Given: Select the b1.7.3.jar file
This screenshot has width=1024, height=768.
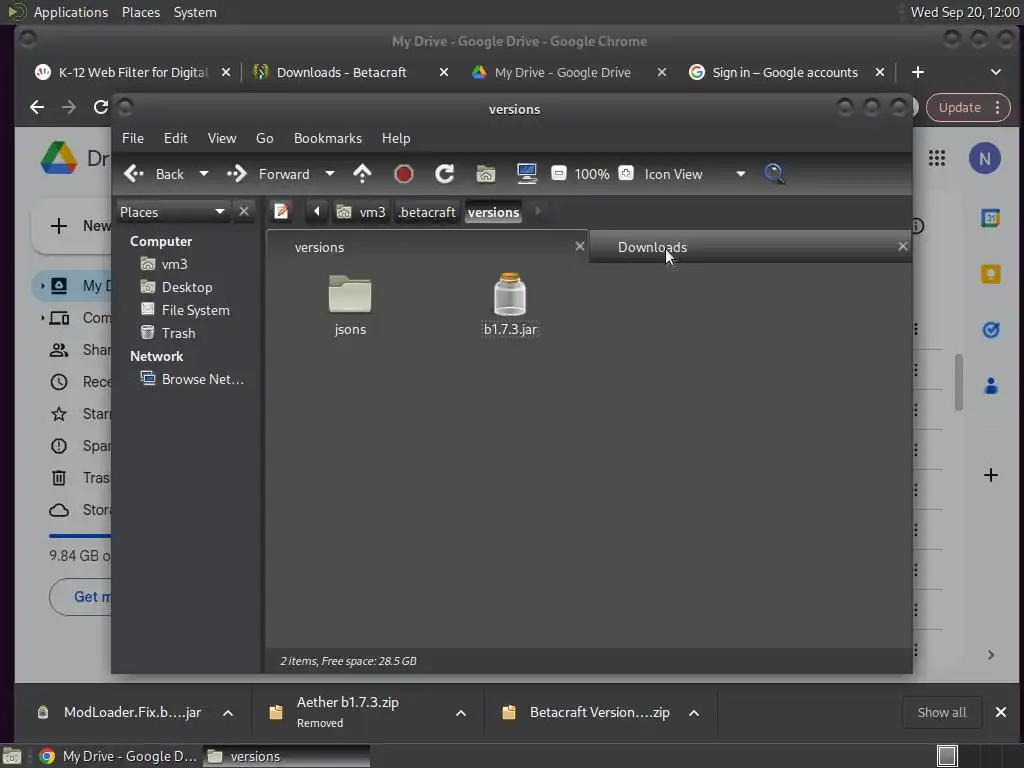Looking at the screenshot, I should click(x=510, y=305).
